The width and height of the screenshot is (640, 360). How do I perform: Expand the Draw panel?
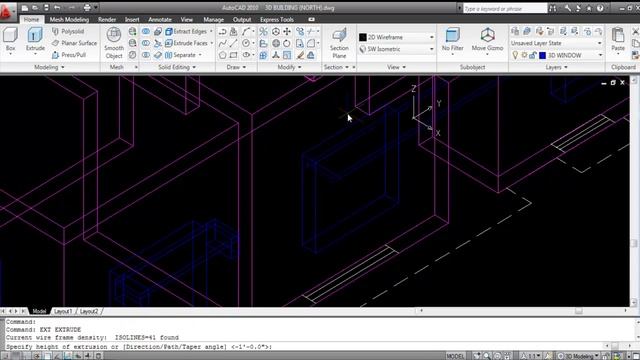click(236, 67)
